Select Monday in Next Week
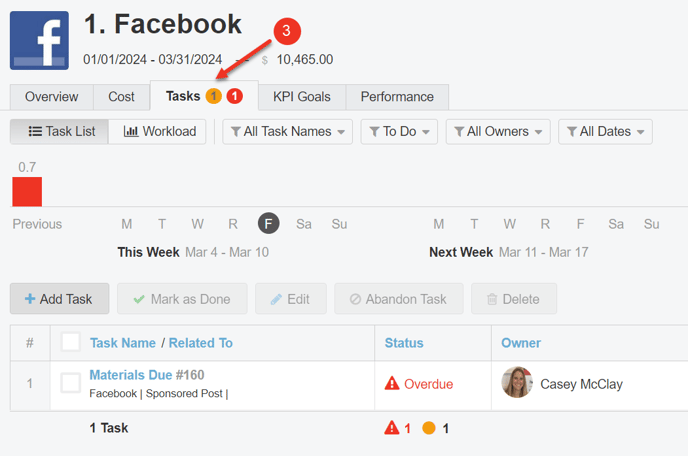Viewport: 688px width, 456px height. 439,224
